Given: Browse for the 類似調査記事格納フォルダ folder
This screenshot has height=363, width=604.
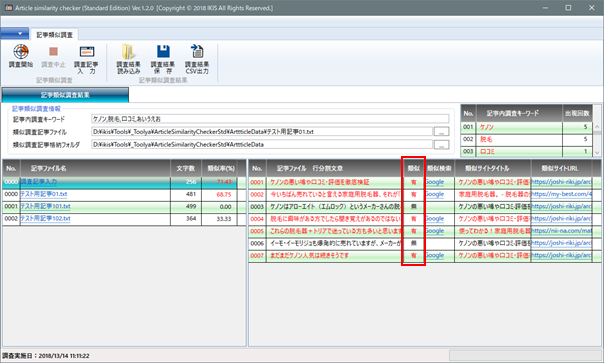Looking at the screenshot, I should (x=441, y=145).
